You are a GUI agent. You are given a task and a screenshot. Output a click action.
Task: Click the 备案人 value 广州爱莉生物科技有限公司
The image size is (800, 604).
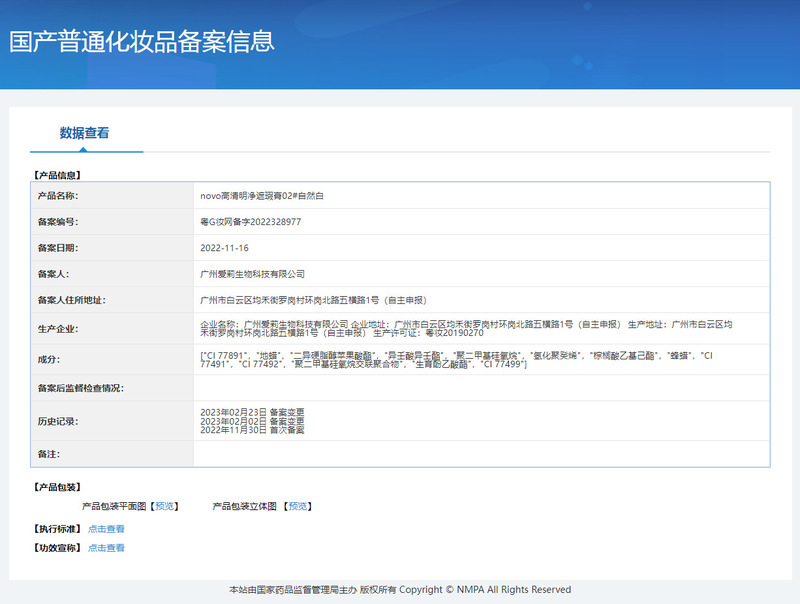[x=252, y=274]
